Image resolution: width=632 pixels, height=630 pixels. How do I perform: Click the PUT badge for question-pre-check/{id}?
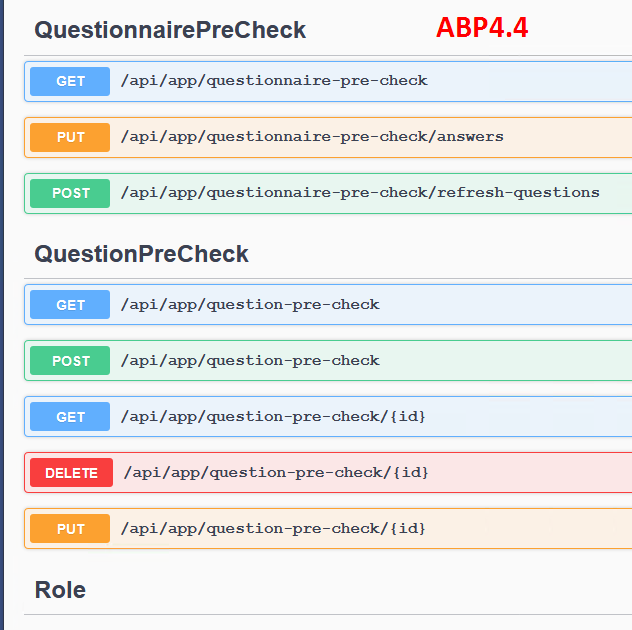pos(70,529)
